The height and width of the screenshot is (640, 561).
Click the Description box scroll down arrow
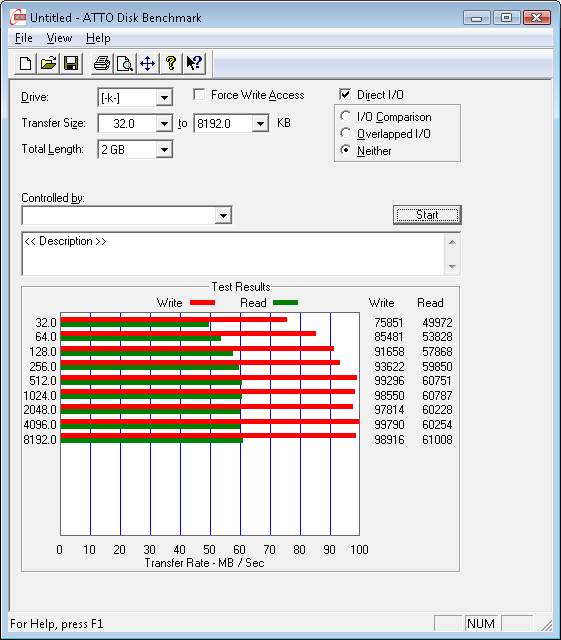(452, 267)
